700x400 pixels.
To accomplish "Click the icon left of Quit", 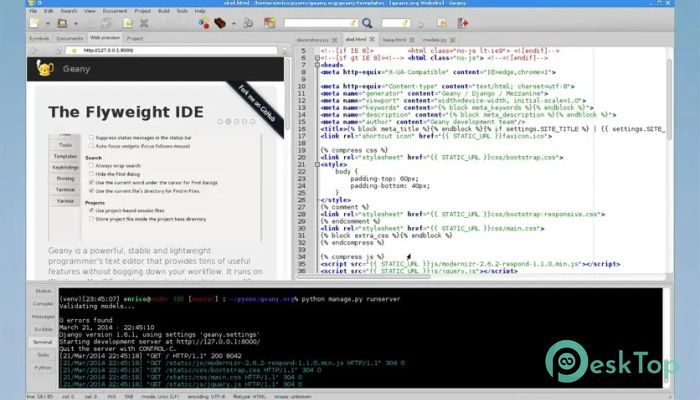I will [x=442, y=23].
